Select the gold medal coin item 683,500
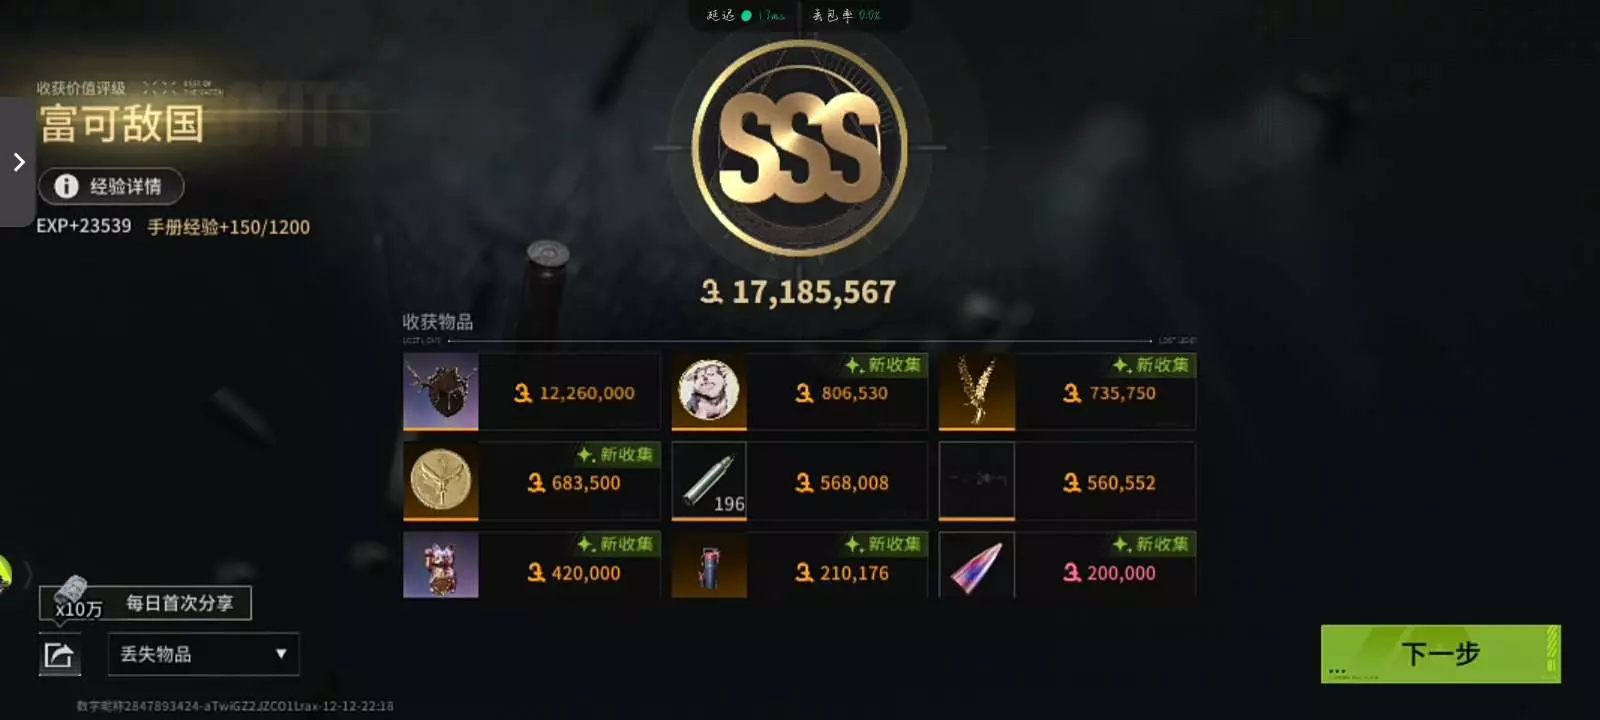The height and width of the screenshot is (720, 1600). click(440, 481)
